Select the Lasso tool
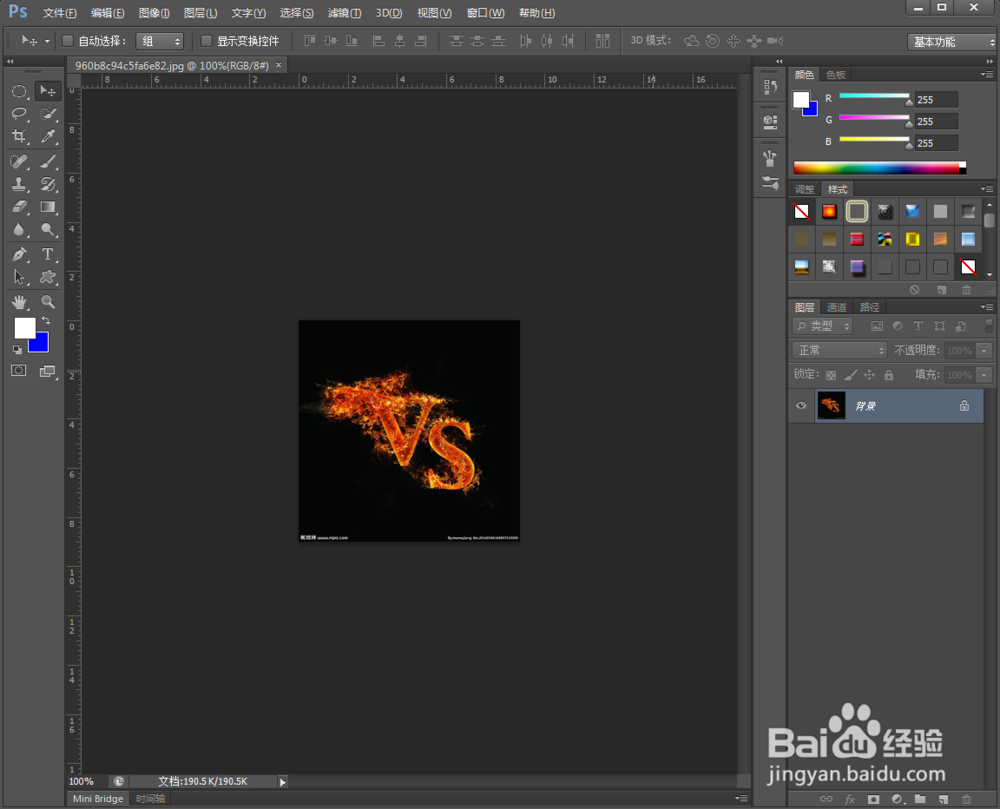This screenshot has width=1000, height=809. pos(19,113)
